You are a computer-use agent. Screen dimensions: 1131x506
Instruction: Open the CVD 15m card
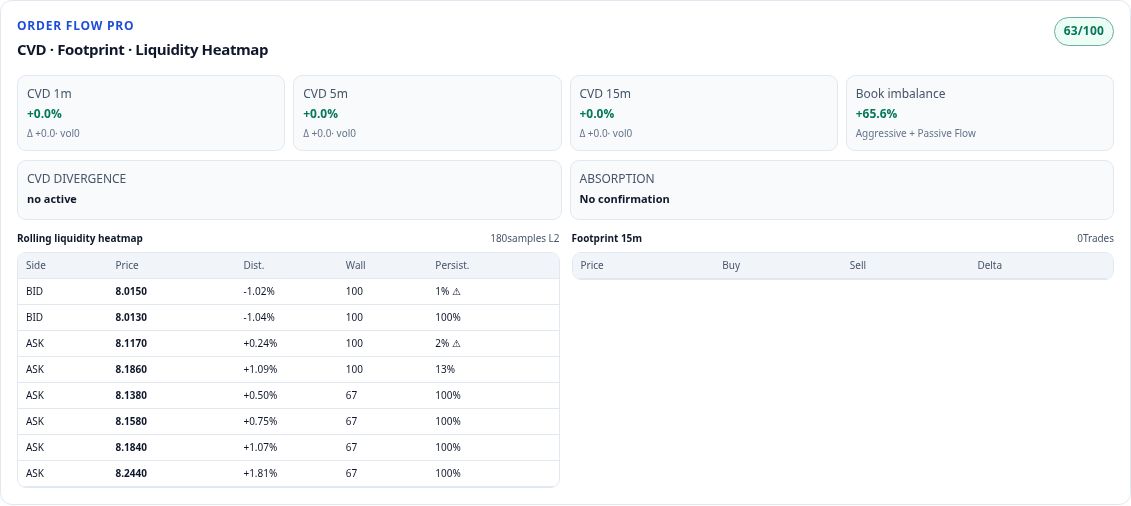tap(703, 113)
